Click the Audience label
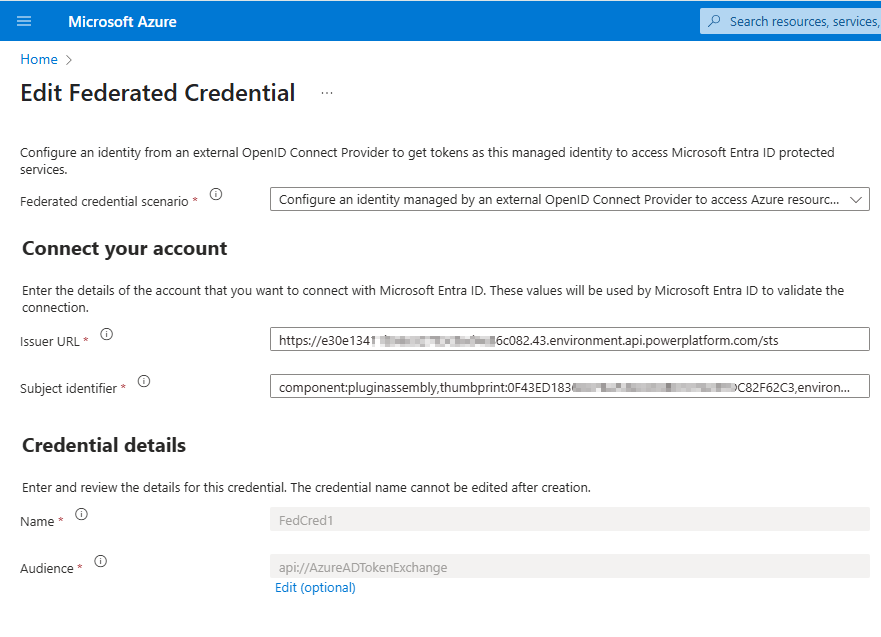Image resolution: width=881 pixels, height=637 pixels. click(x=47, y=568)
